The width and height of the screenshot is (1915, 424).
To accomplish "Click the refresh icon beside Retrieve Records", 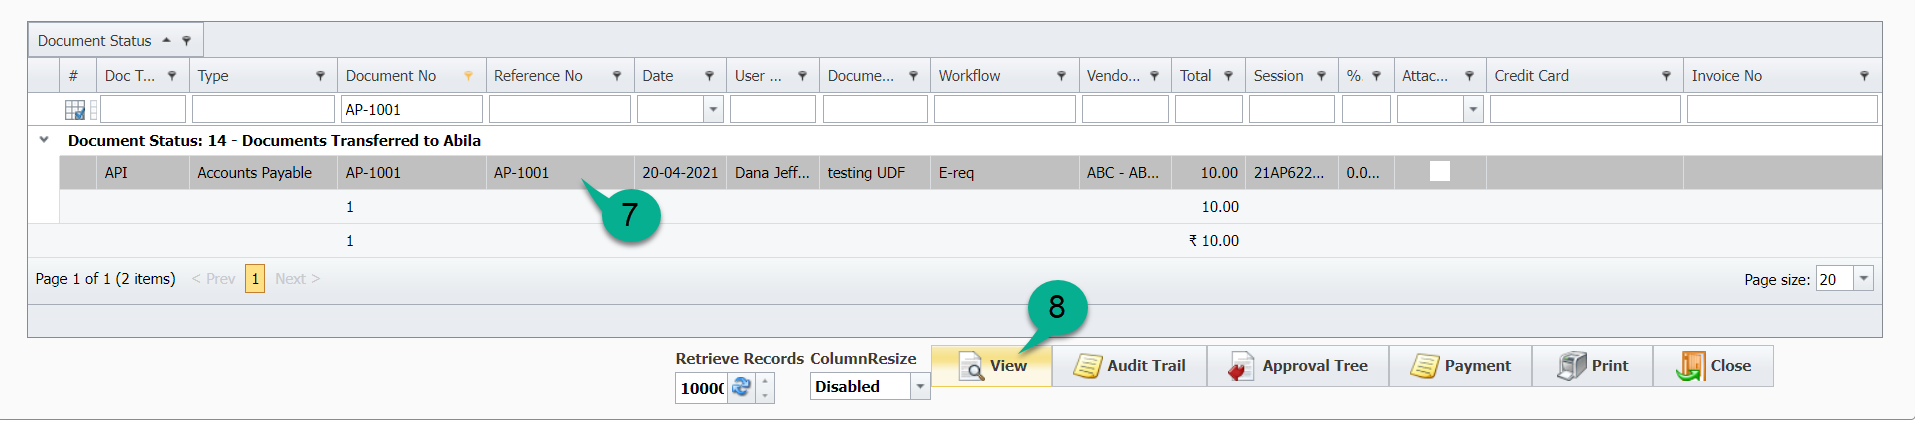I will [741, 387].
